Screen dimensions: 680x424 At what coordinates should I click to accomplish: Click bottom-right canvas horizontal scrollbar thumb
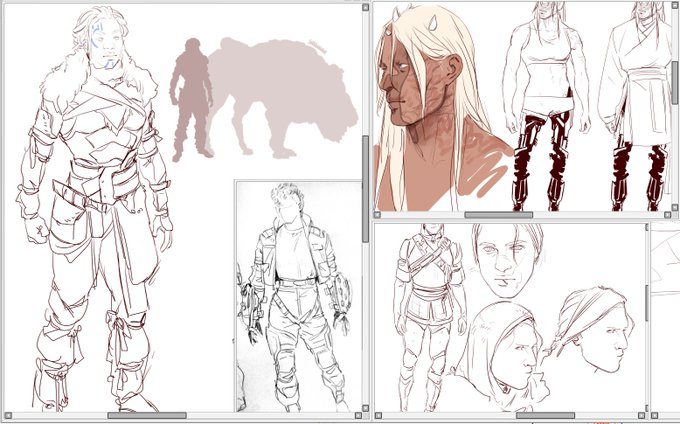pos(546,416)
